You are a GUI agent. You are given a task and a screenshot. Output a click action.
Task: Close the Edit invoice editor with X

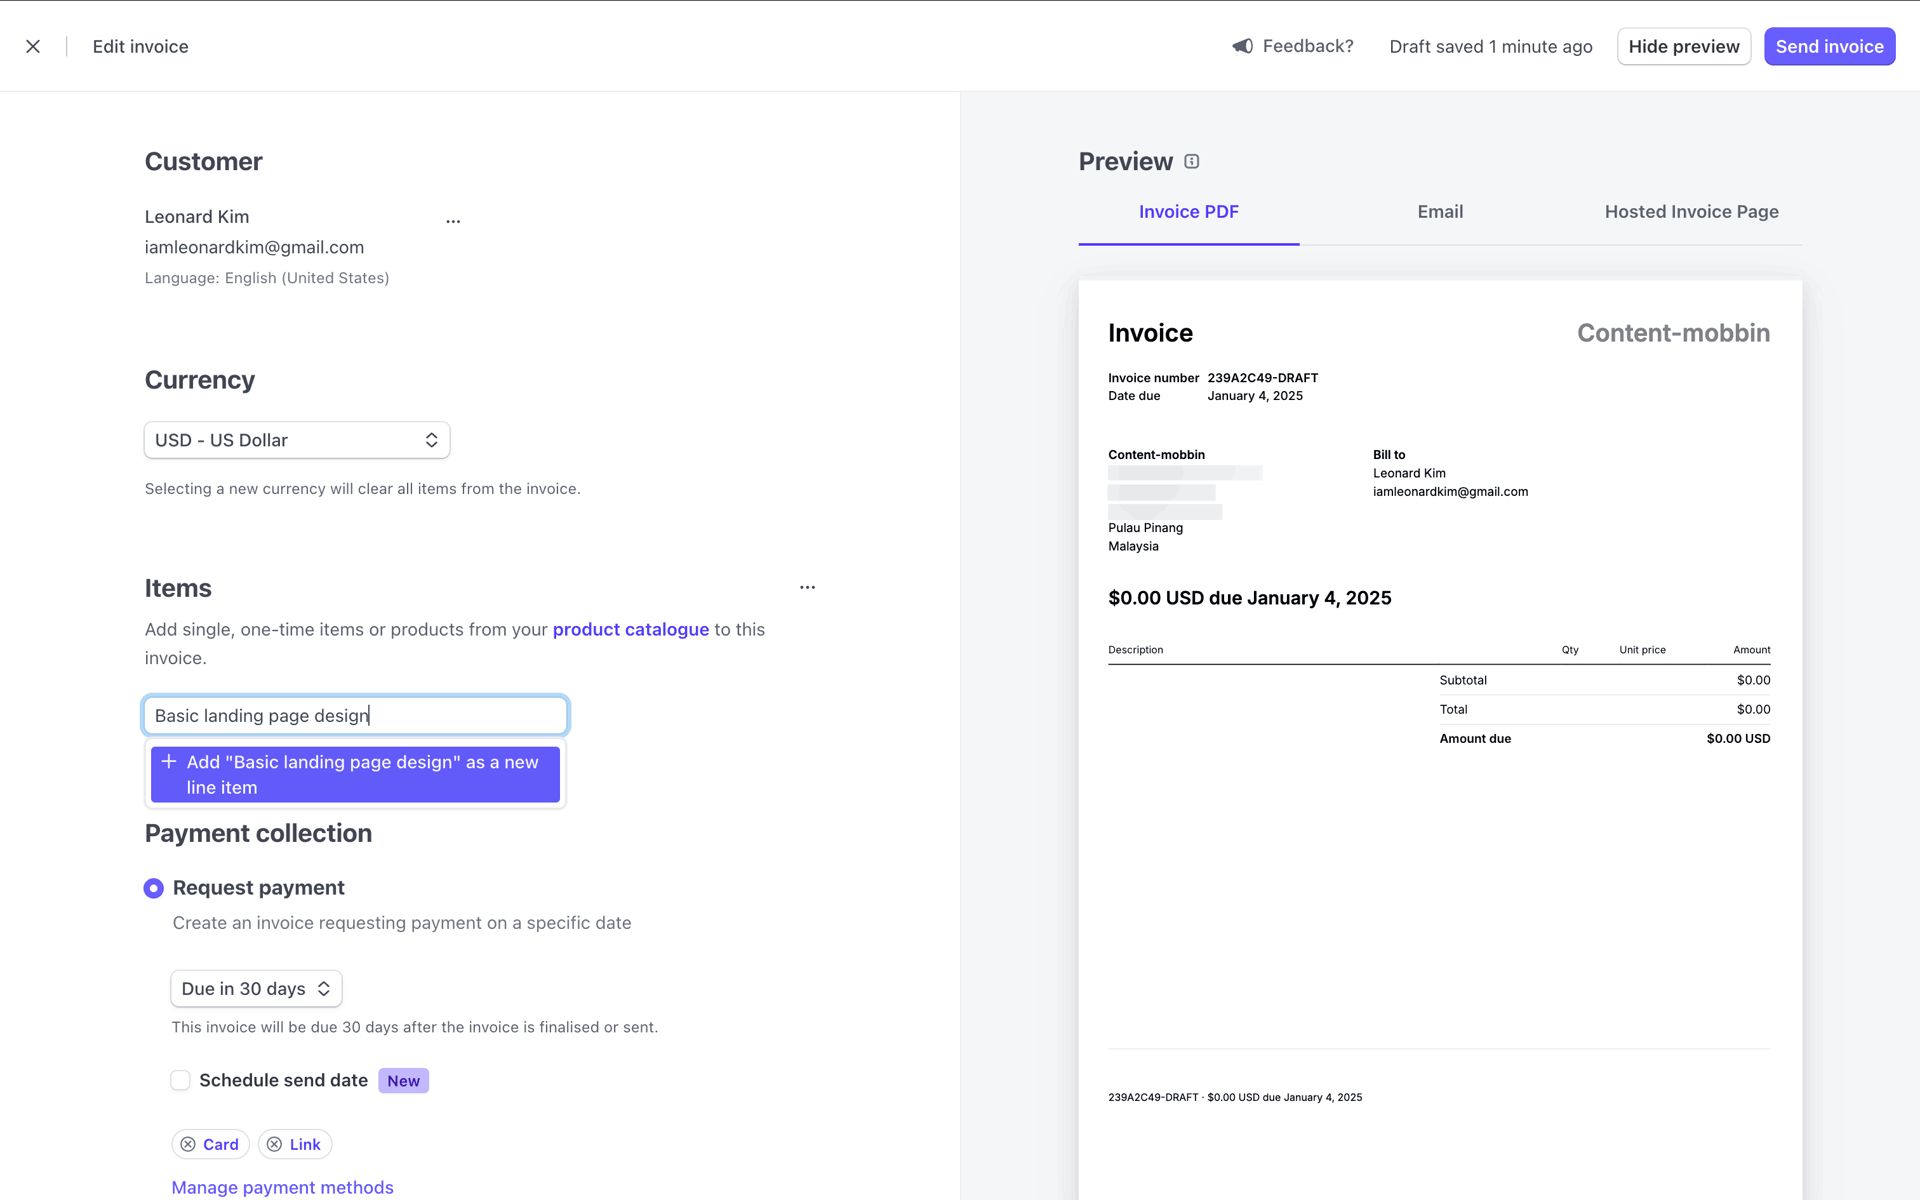pos(33,46)
